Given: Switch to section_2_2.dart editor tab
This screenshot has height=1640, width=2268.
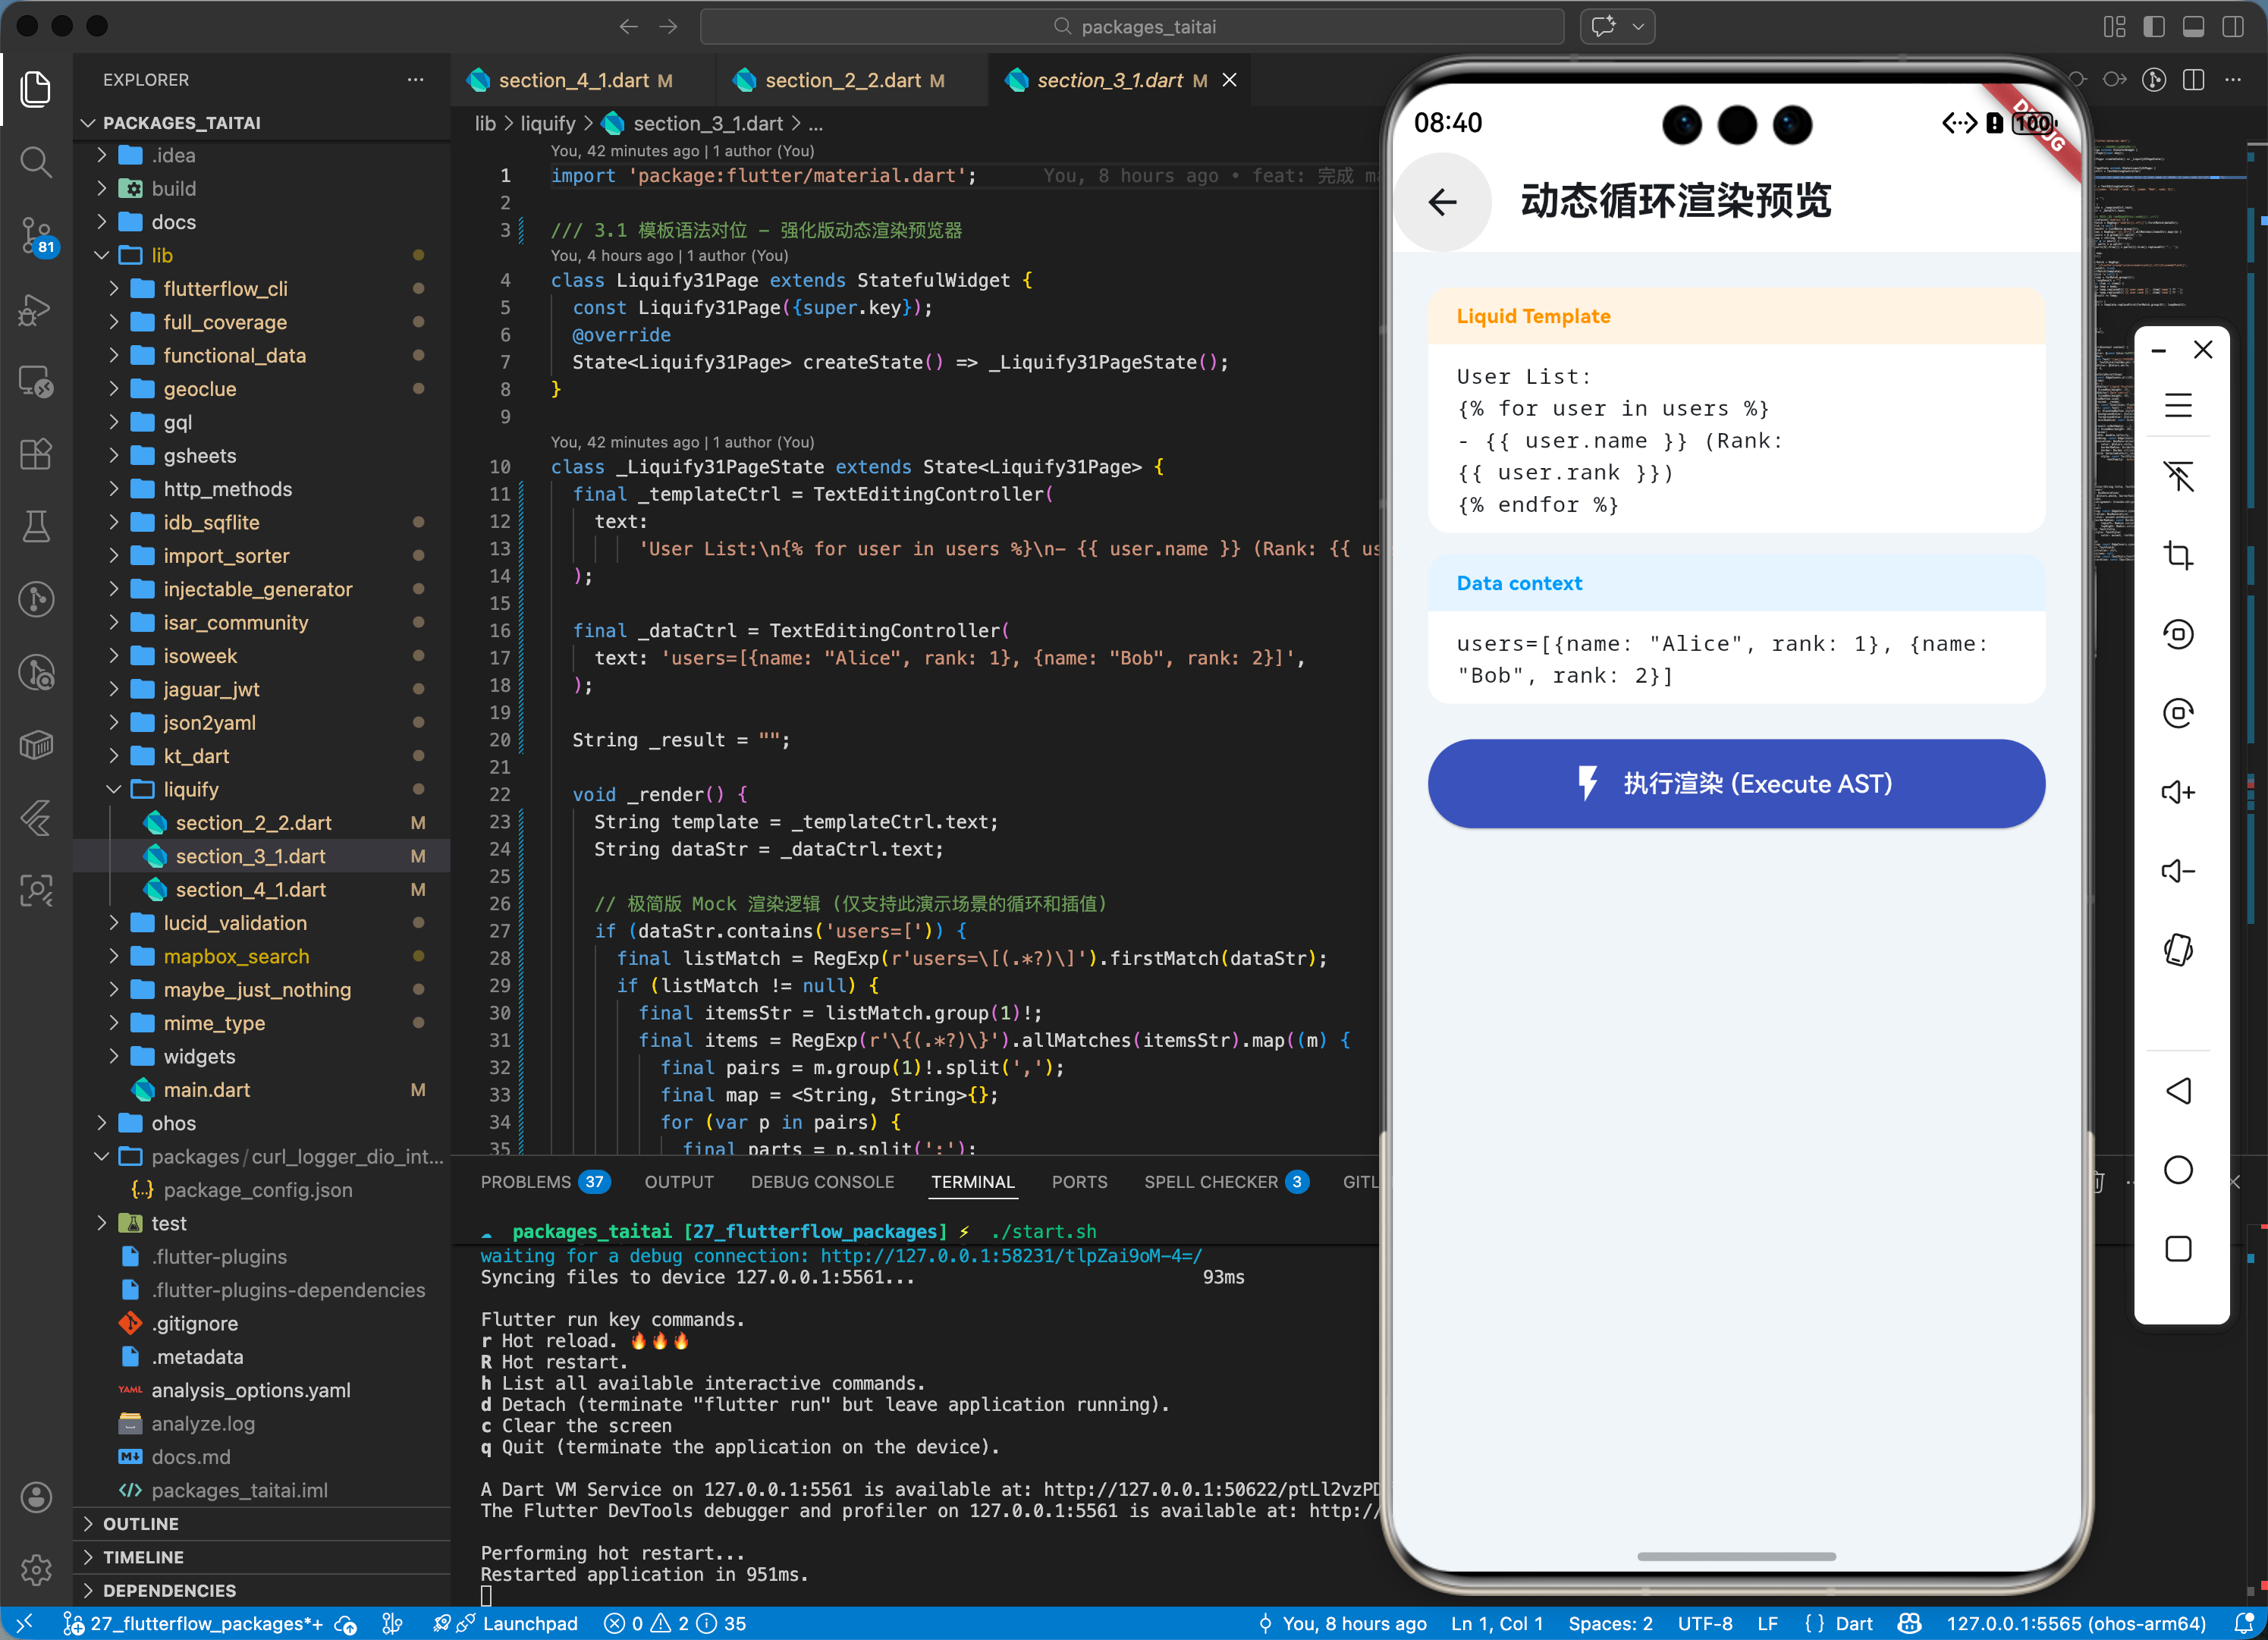Looking at the screenshot, I should click(842, 80).
